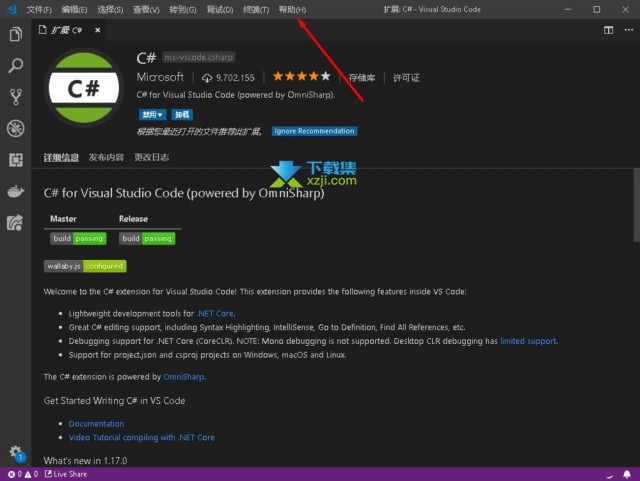The width and height of the screenshot is (640, 481).
Task: Open the .NET Core link in feature list
Action: point(216,314)
